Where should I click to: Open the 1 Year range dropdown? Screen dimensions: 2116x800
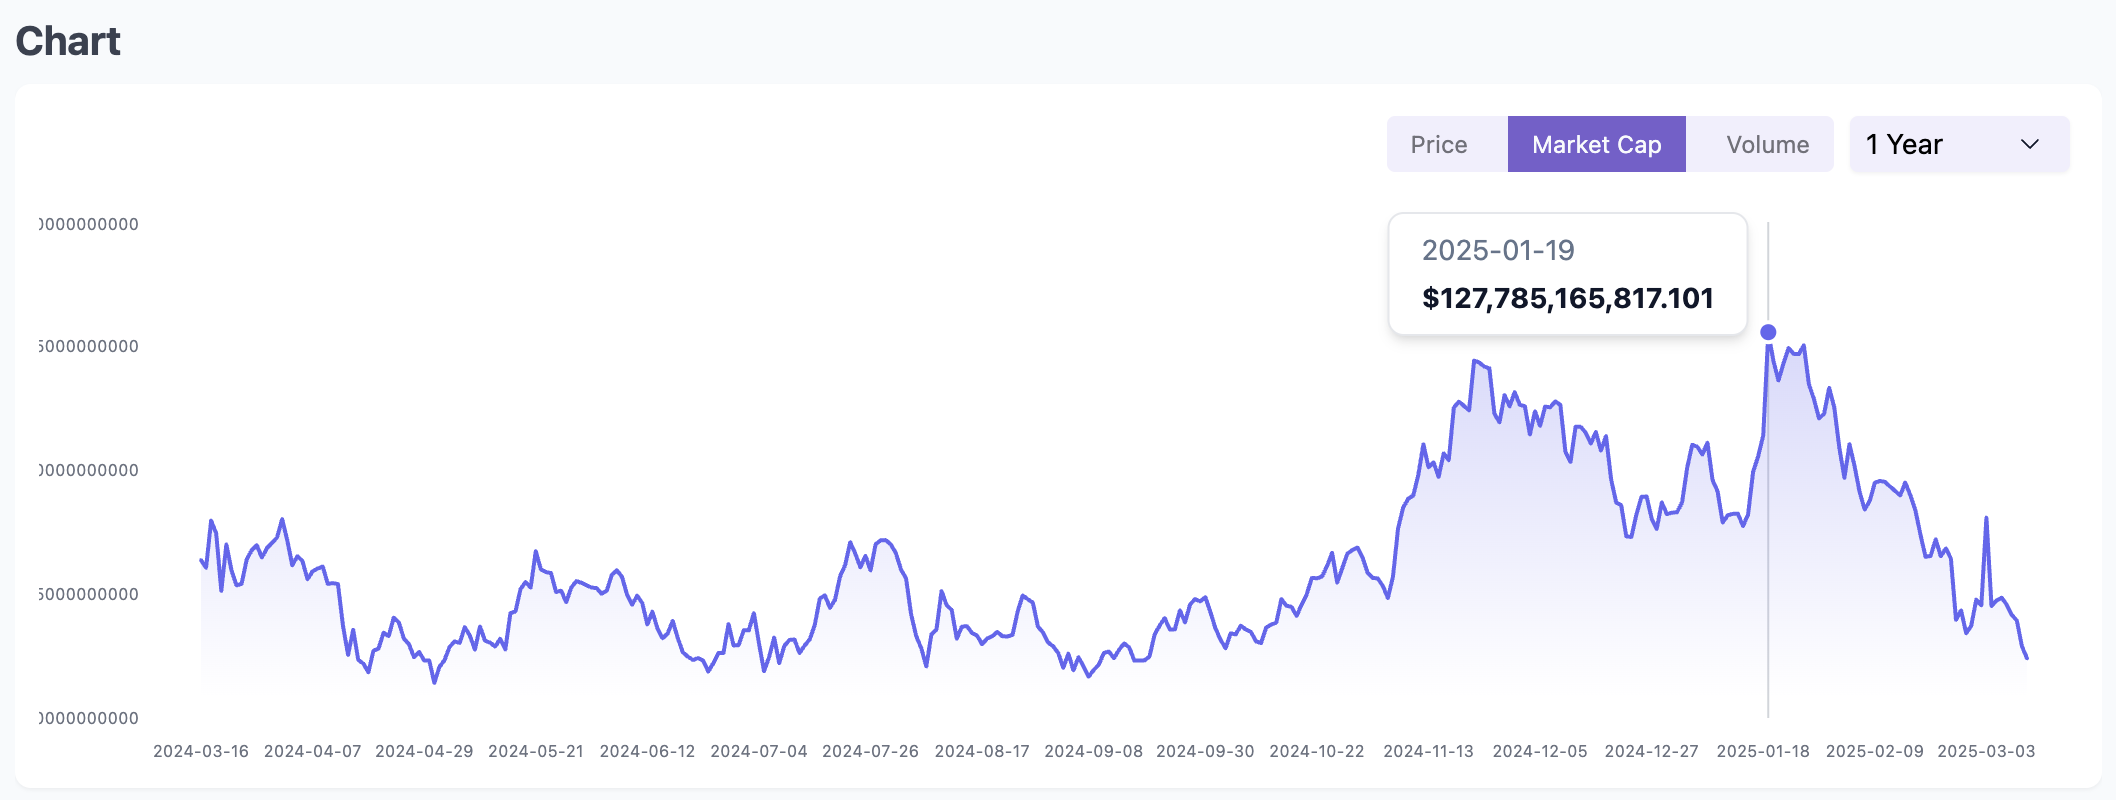(1958, 145)
